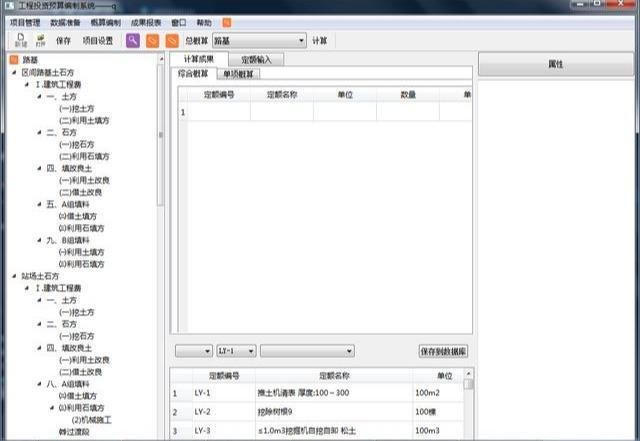Open the LY-1 dropdown
This screenshot has width=640, height=441.
pyautogui.click(x=236, y=351)
